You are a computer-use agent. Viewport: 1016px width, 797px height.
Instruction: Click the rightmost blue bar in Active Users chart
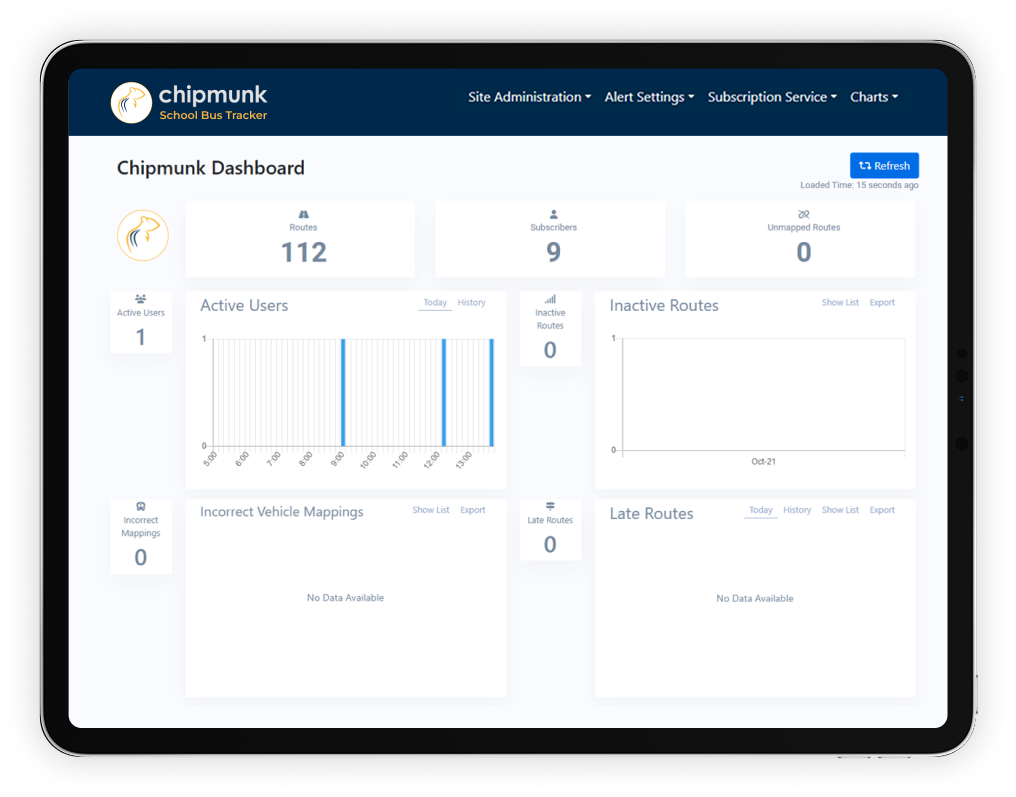point(491,392)
